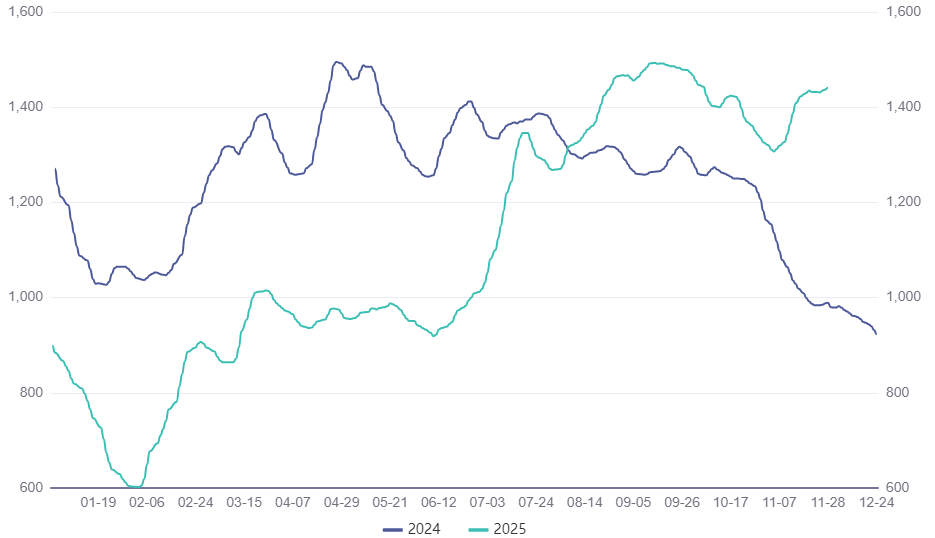Click the 09-05 x-axis date label
The height and width of the screenshot is (538, 935).
tap(634, 504)
